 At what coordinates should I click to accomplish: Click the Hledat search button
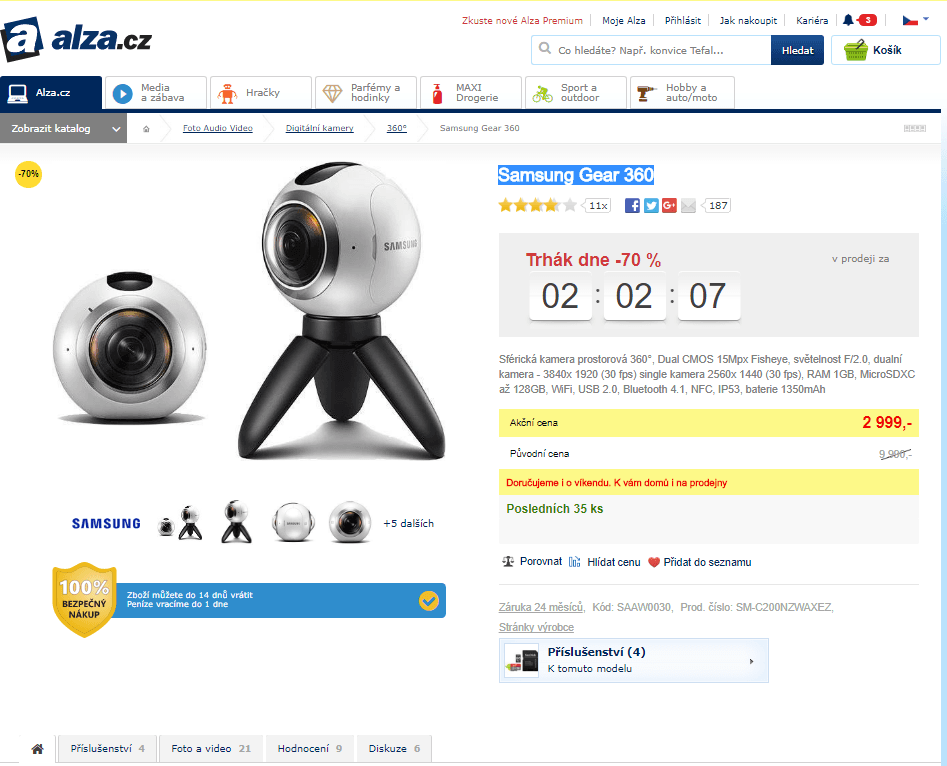tap(797, 50)
